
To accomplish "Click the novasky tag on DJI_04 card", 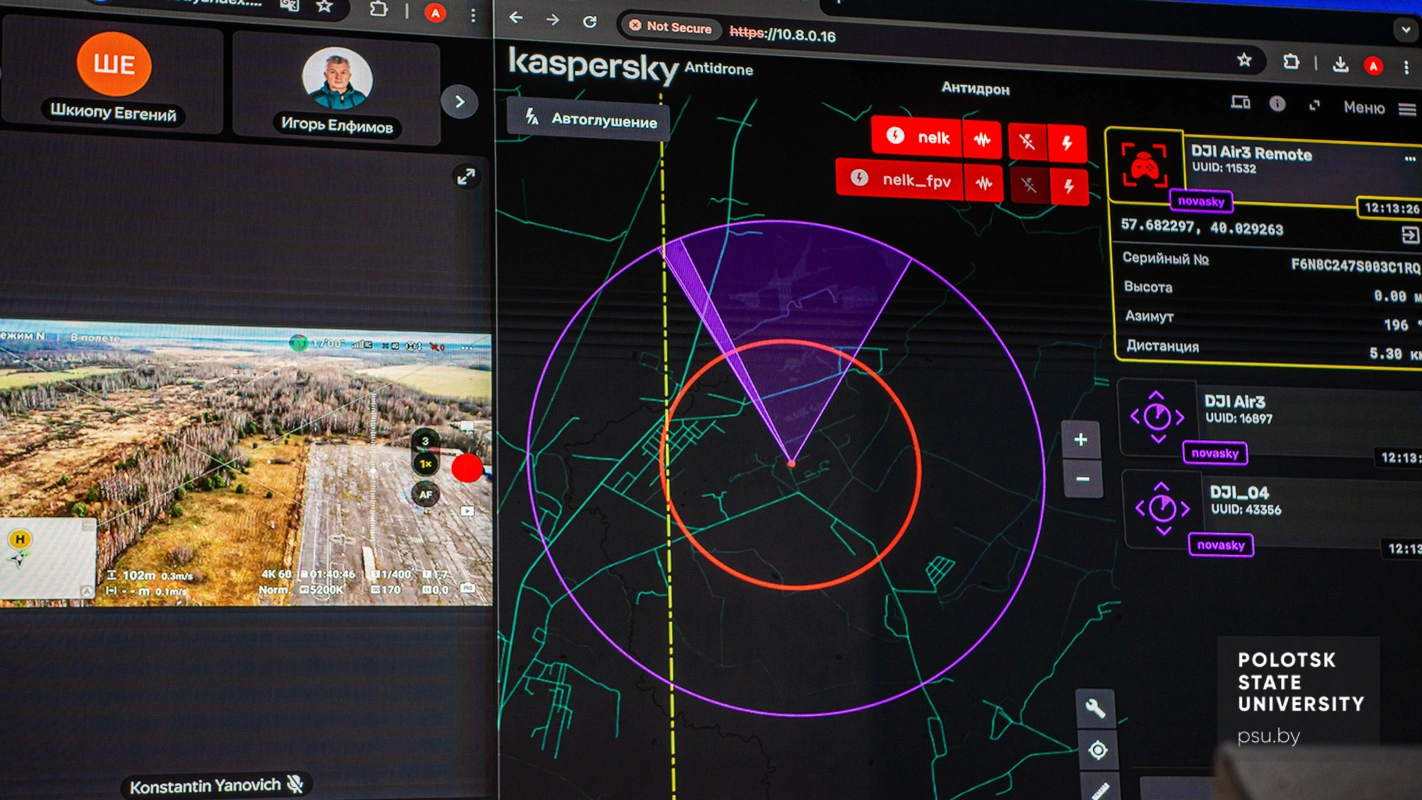I will pos(1221,545).
